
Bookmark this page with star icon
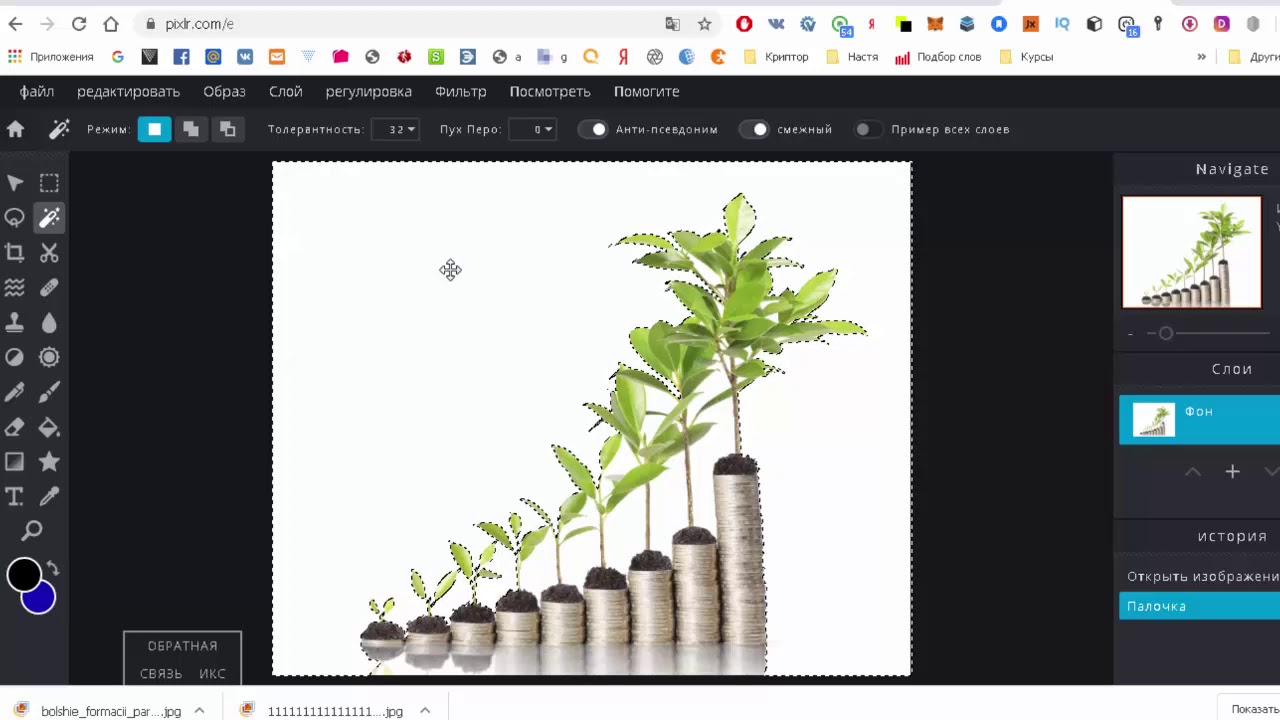click(704, 24)
